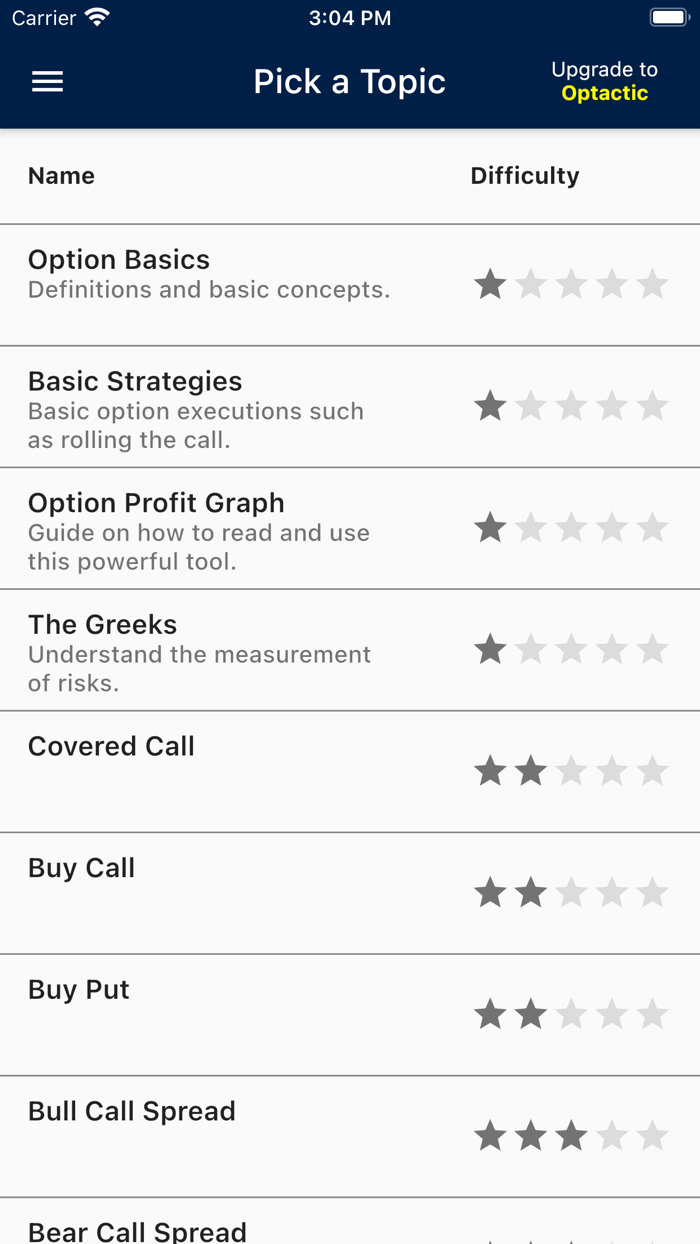Viewport: 700px width, 1244px height.
Task: Tap the Wi-Fi icon in the status bar
Action: click(x=95, y=16)
